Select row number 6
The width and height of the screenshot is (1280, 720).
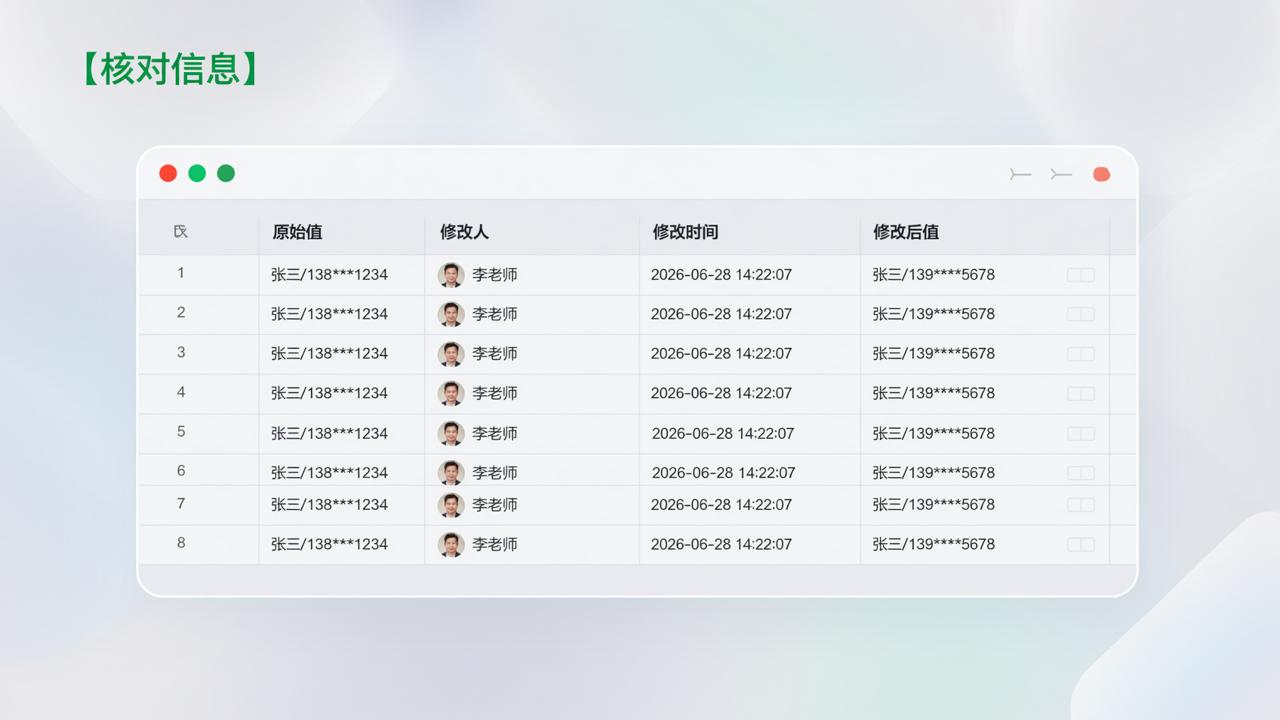tap(181, 471)
